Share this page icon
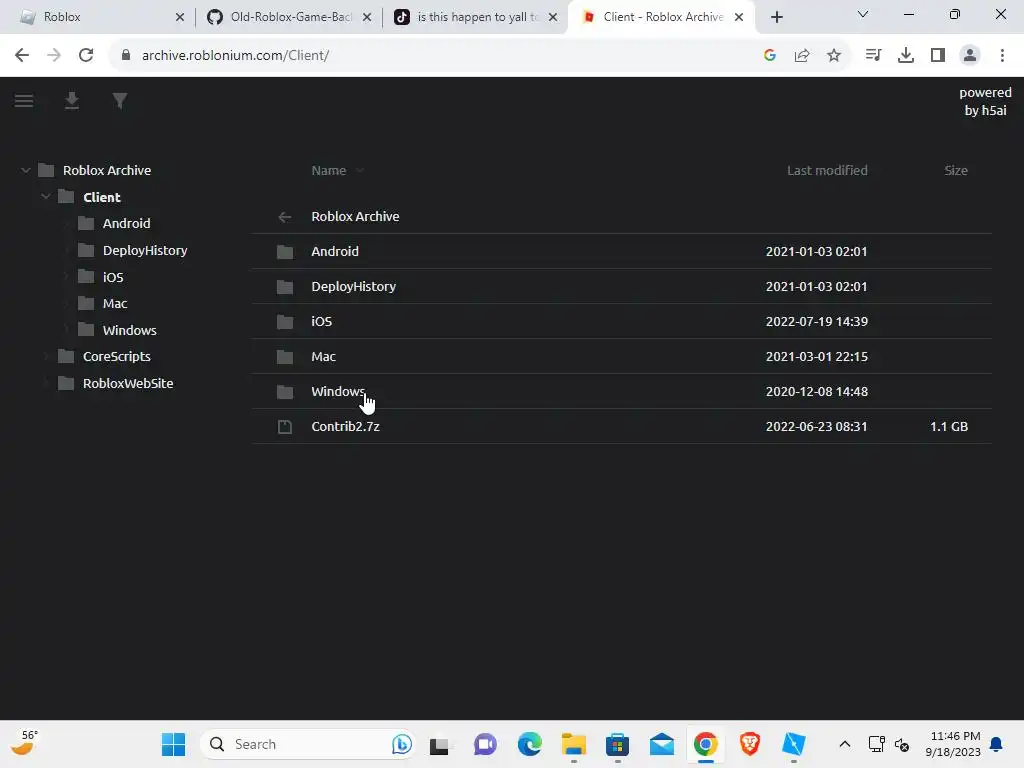Viewport: 1024px width, 768px height. point(802,56)
